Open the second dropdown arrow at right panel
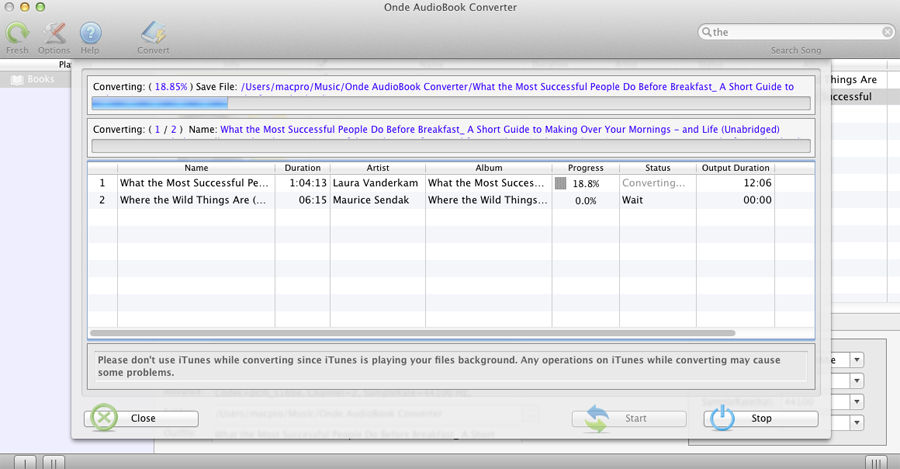Screen dimensions: 900x469 (x=856, y=381)
